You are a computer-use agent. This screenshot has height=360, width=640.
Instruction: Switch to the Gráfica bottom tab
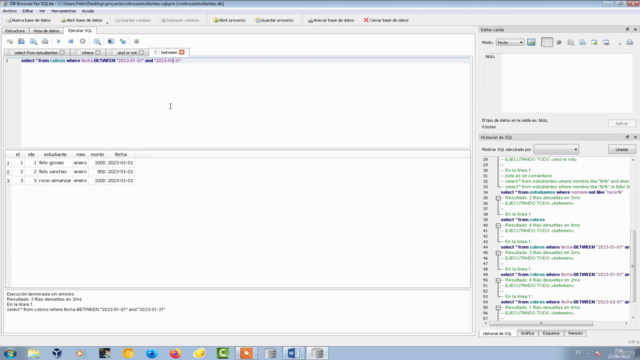click(527, 333)
